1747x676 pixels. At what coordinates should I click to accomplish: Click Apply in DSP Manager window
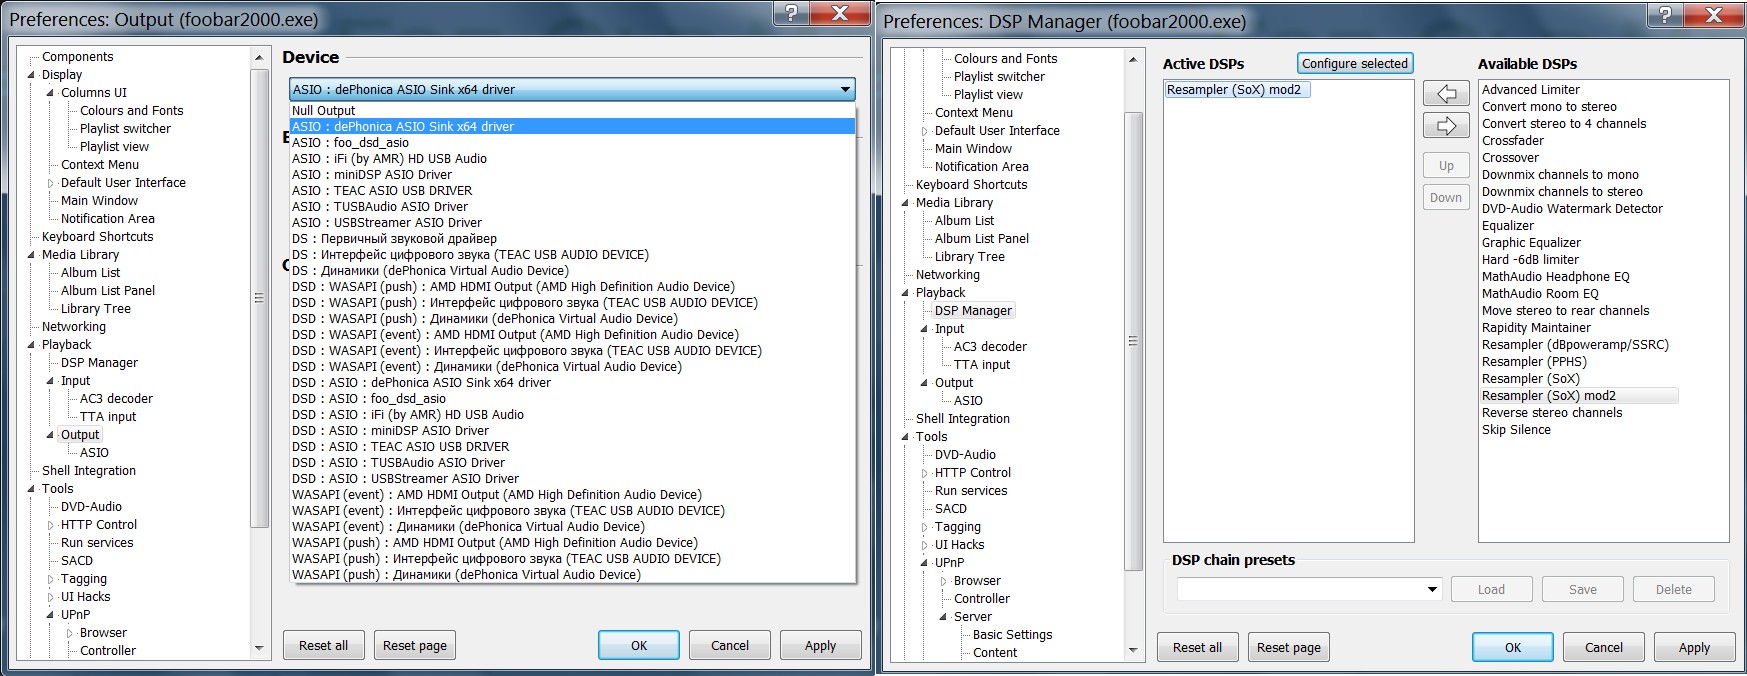click(1694, 647)
